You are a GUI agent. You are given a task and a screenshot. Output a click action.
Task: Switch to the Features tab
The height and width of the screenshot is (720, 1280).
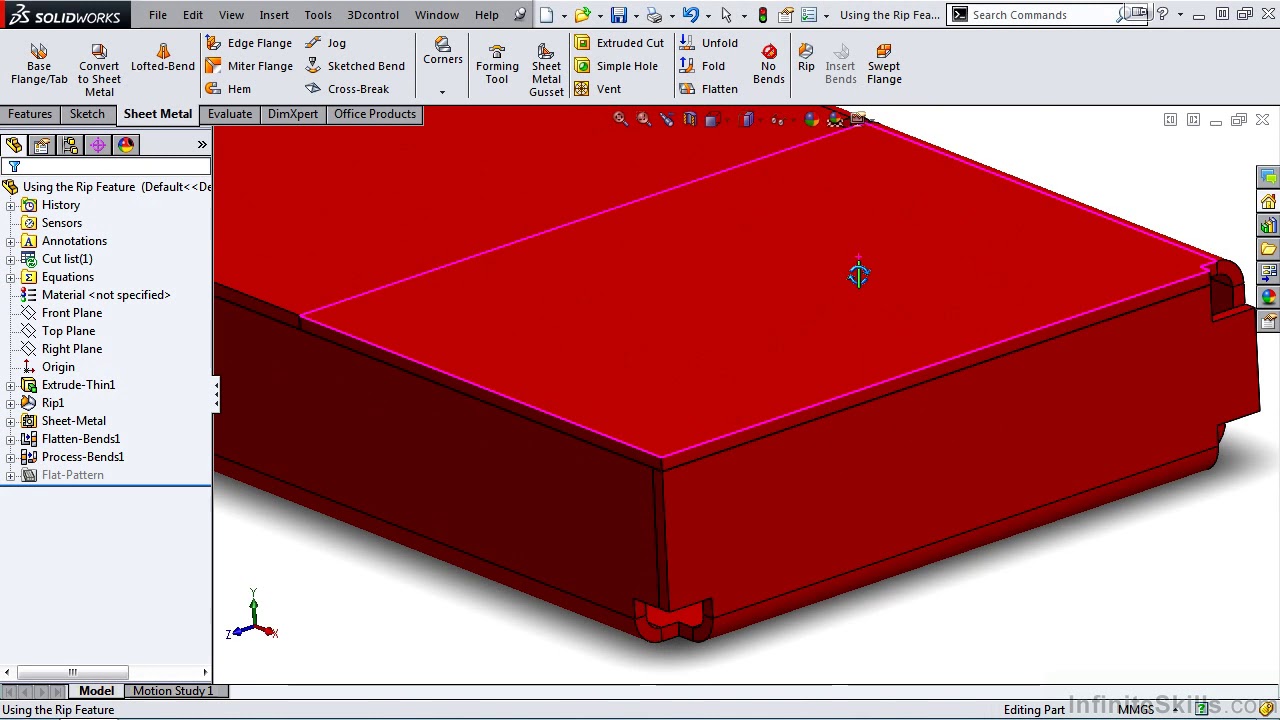30,114
